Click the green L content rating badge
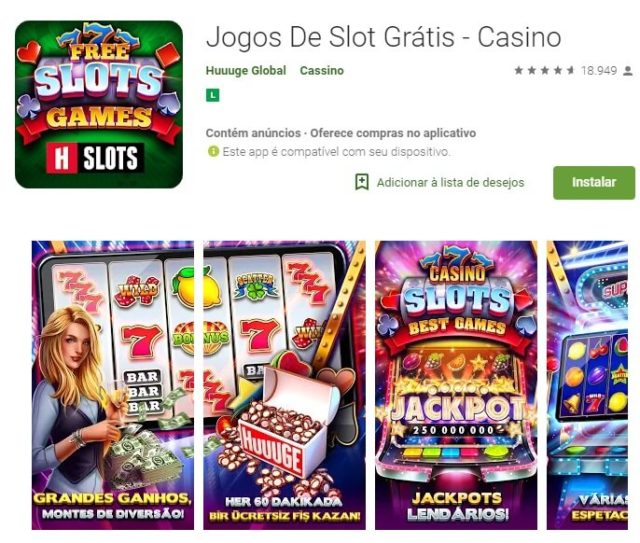The height and width of the screenshot is (543, 640). [213, 95]
